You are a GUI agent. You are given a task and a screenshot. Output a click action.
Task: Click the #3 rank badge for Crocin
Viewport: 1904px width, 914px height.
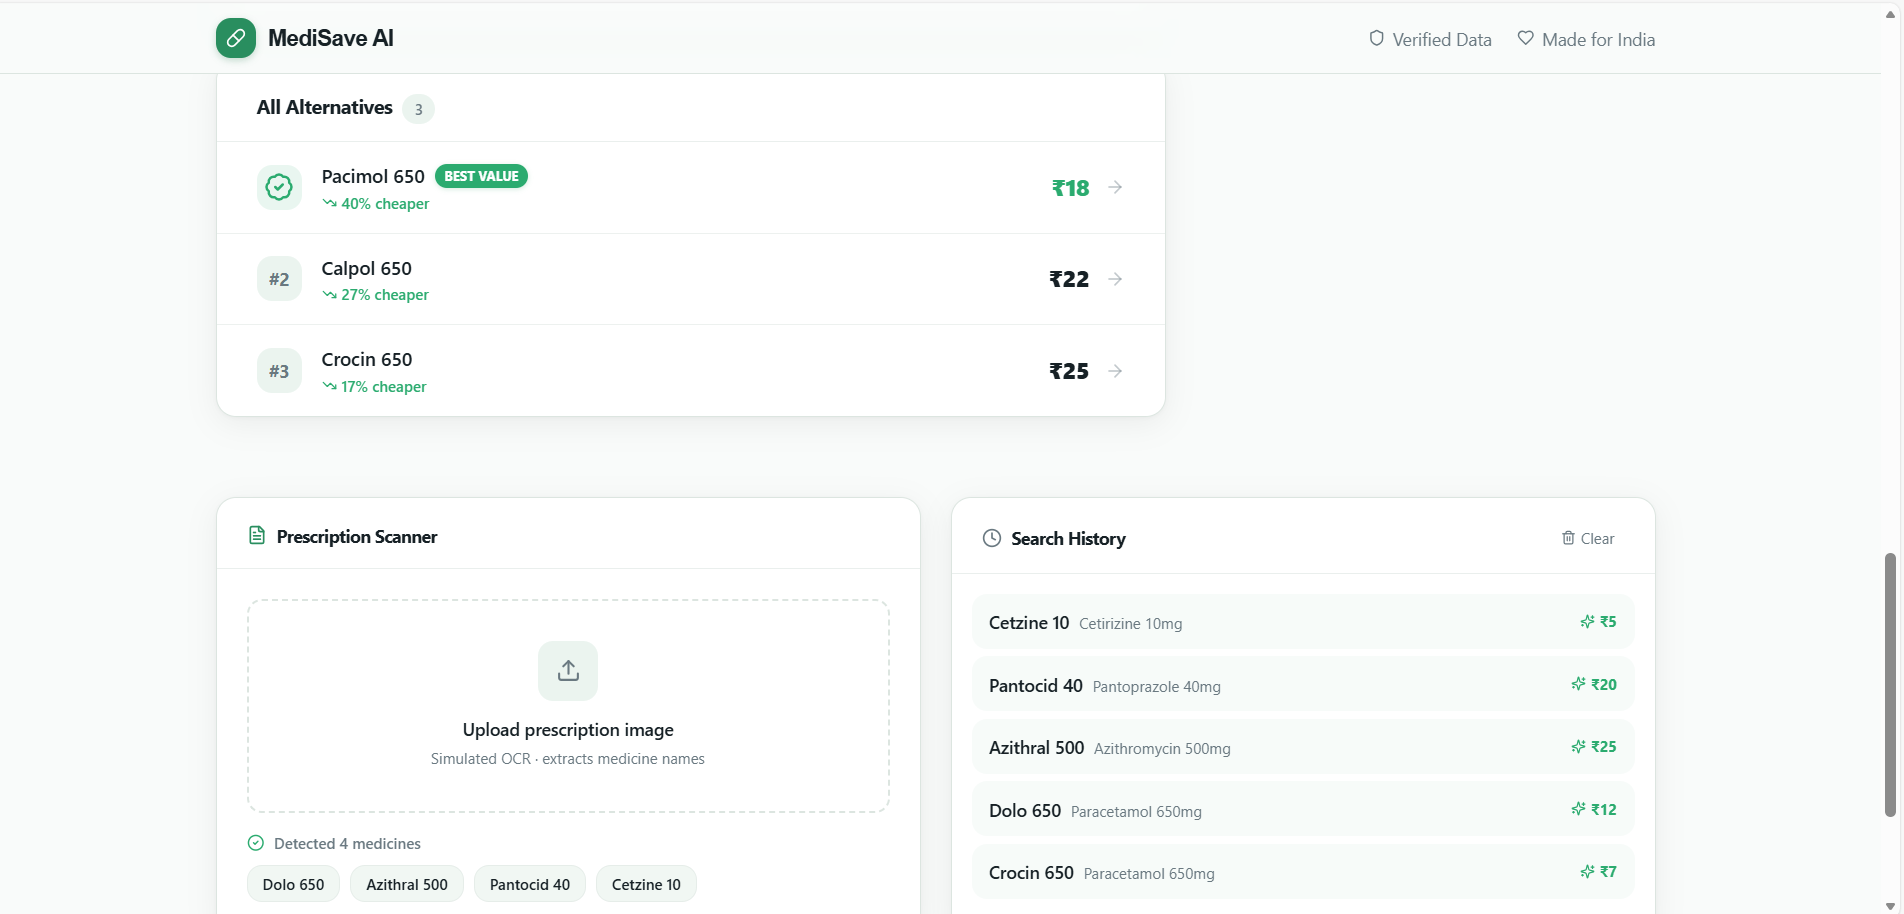pos(279,371)
